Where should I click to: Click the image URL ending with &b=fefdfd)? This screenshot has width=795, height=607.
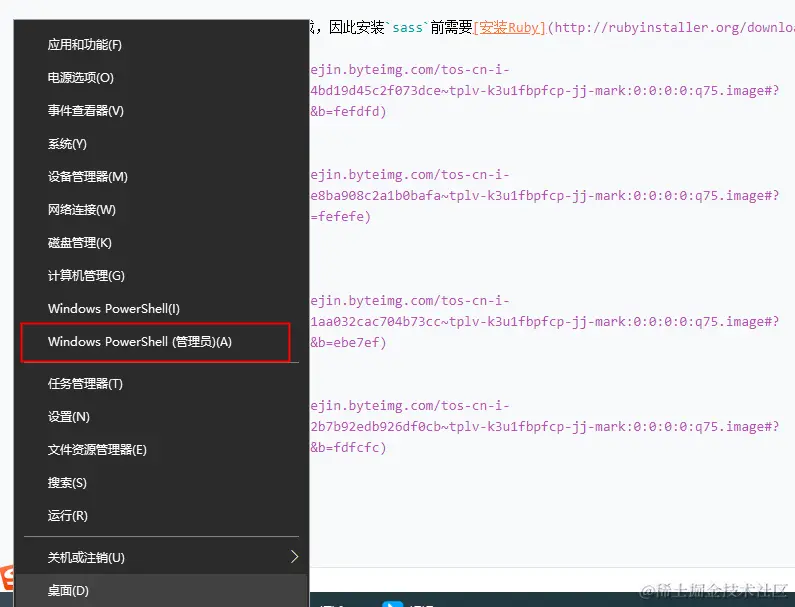tap(348, 112)
